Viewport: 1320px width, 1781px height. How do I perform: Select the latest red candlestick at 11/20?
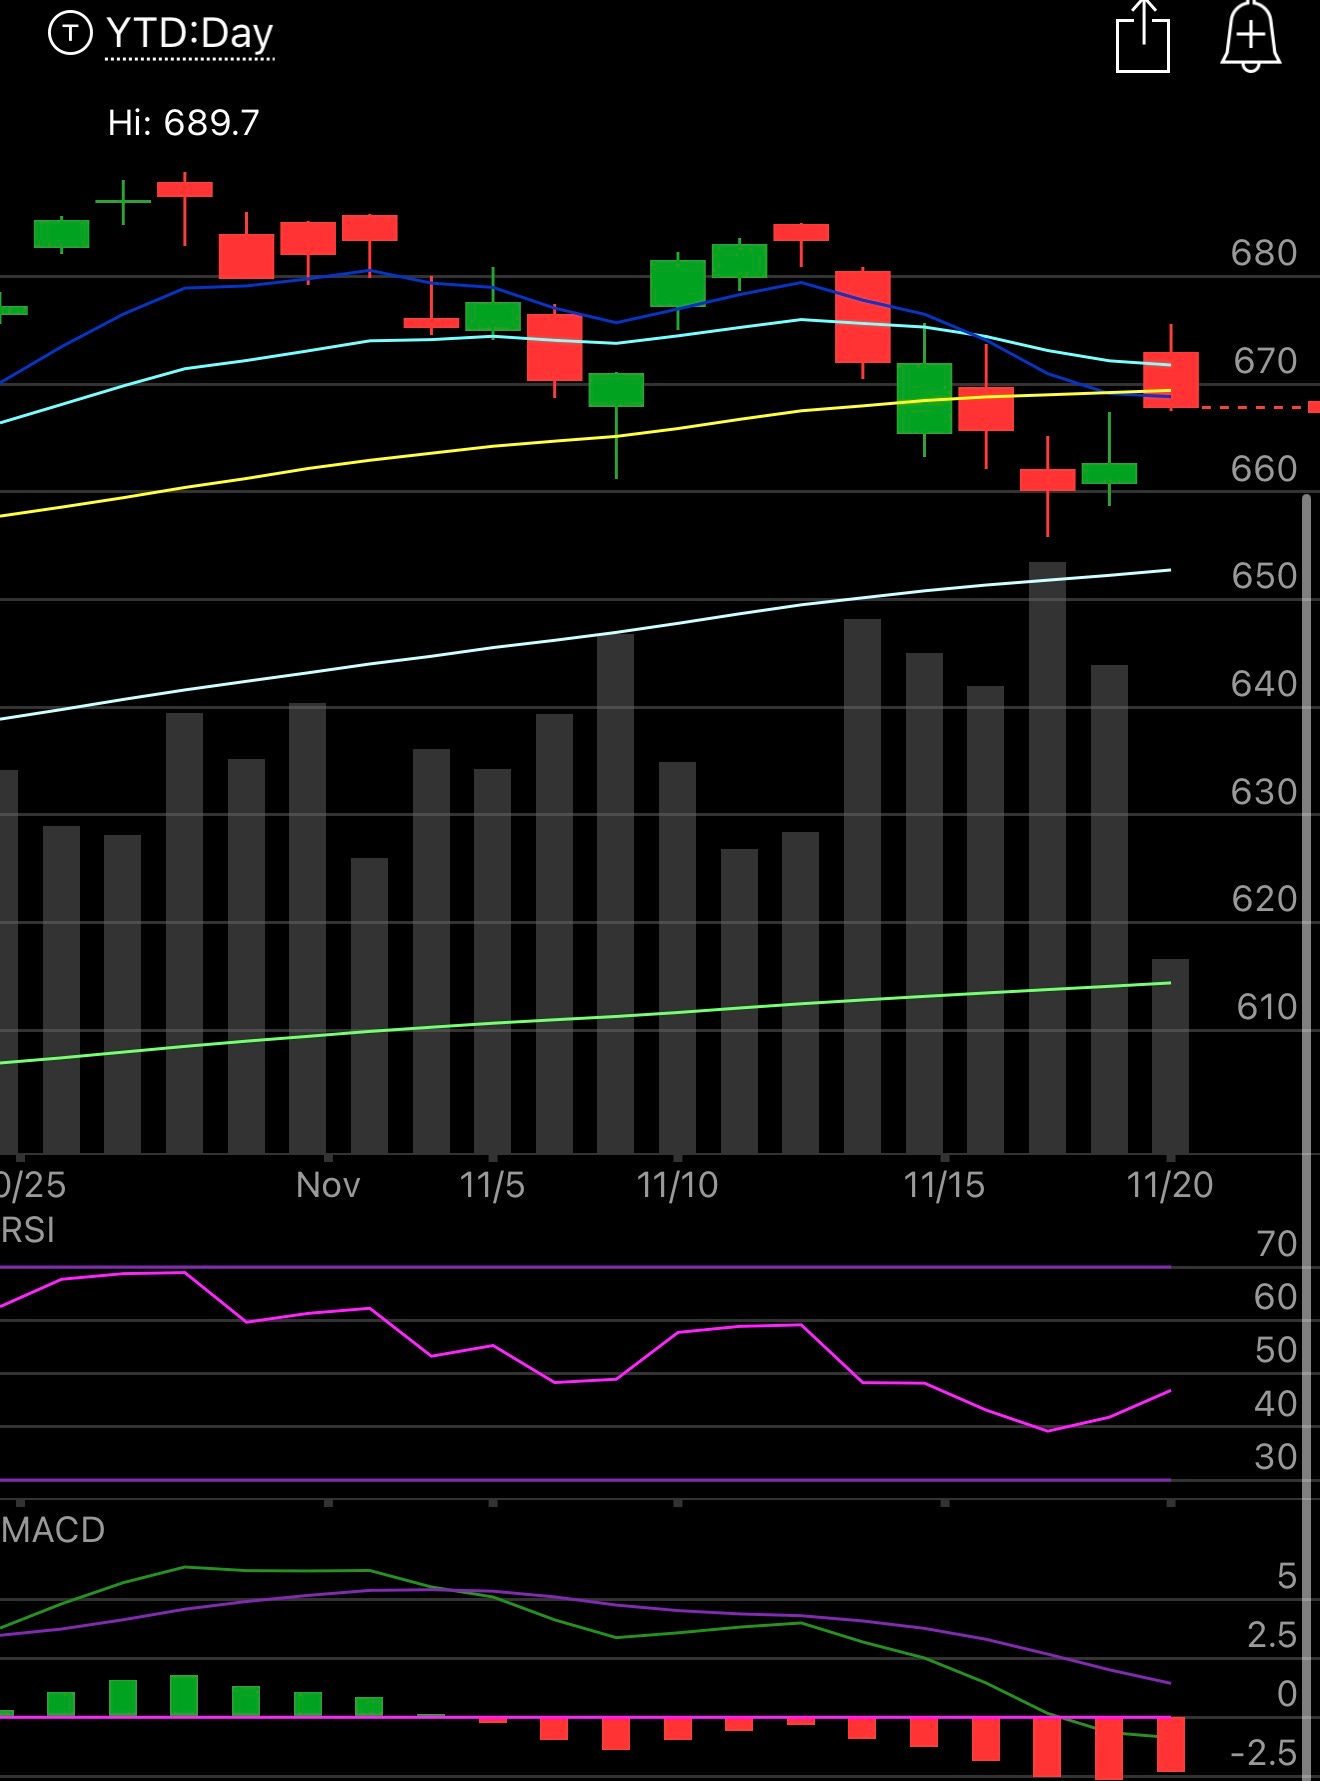(1171, 379)
